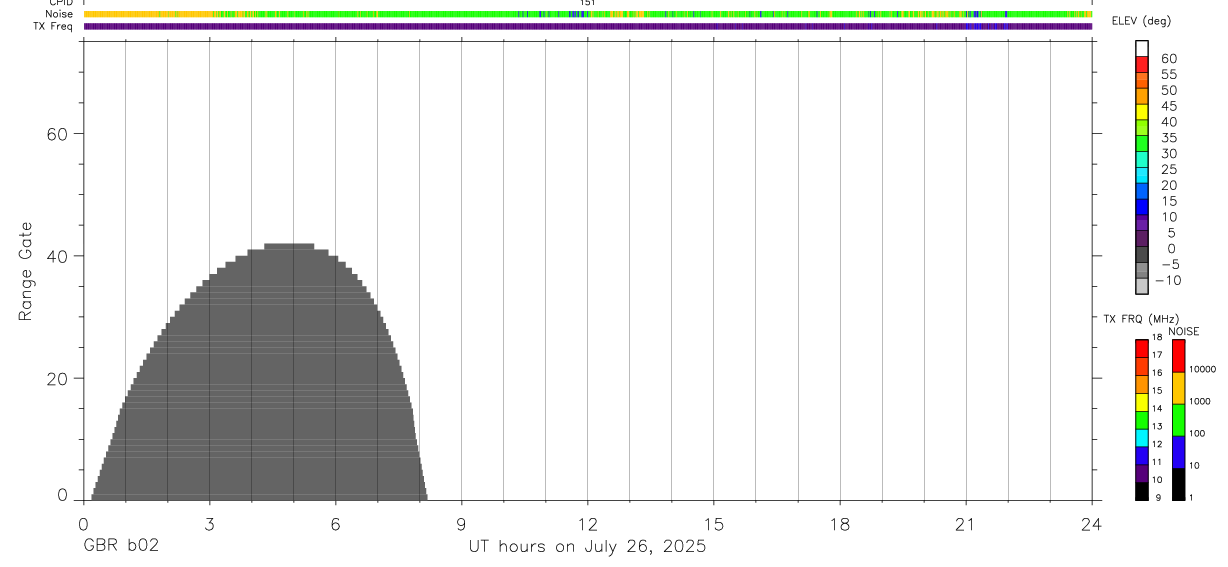Click the orange swatch in the NOISE bar
1228x567 pixels.
tap(1178, 388)
